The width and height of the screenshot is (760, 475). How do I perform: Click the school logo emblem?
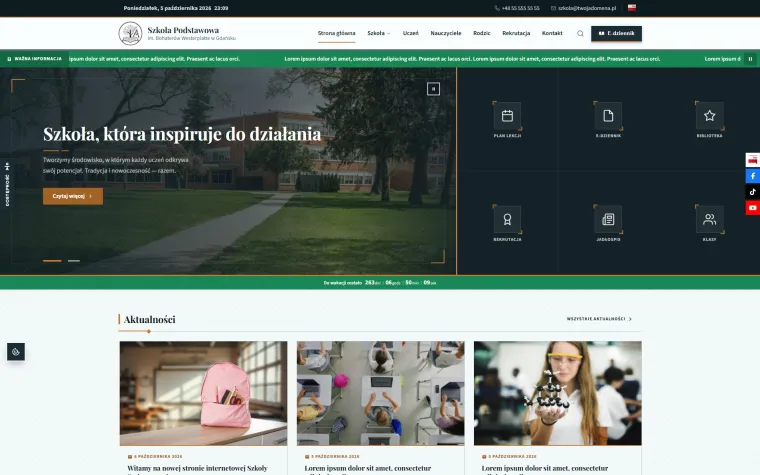click(130, 33)
